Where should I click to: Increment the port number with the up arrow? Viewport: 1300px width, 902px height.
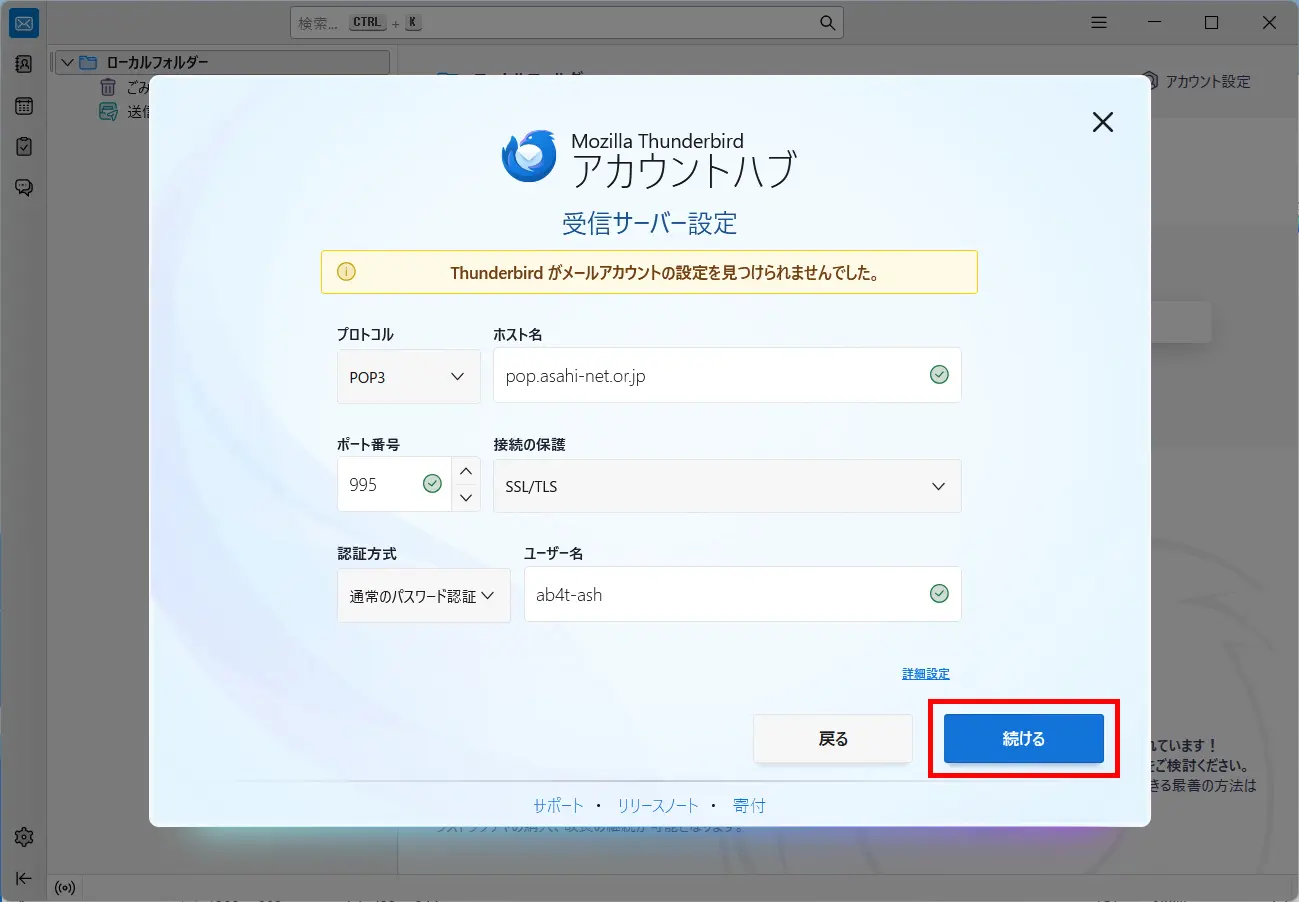[465, 471]
